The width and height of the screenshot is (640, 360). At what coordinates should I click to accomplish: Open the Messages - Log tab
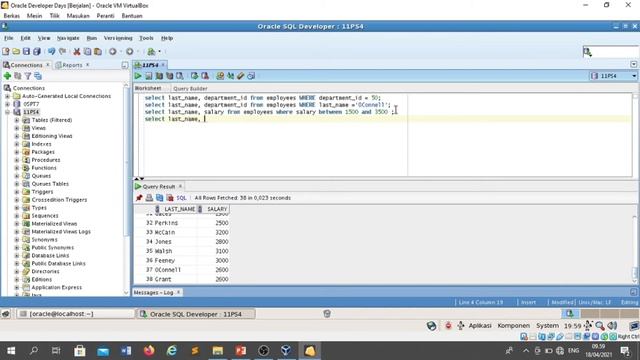(x=153, y=293)
